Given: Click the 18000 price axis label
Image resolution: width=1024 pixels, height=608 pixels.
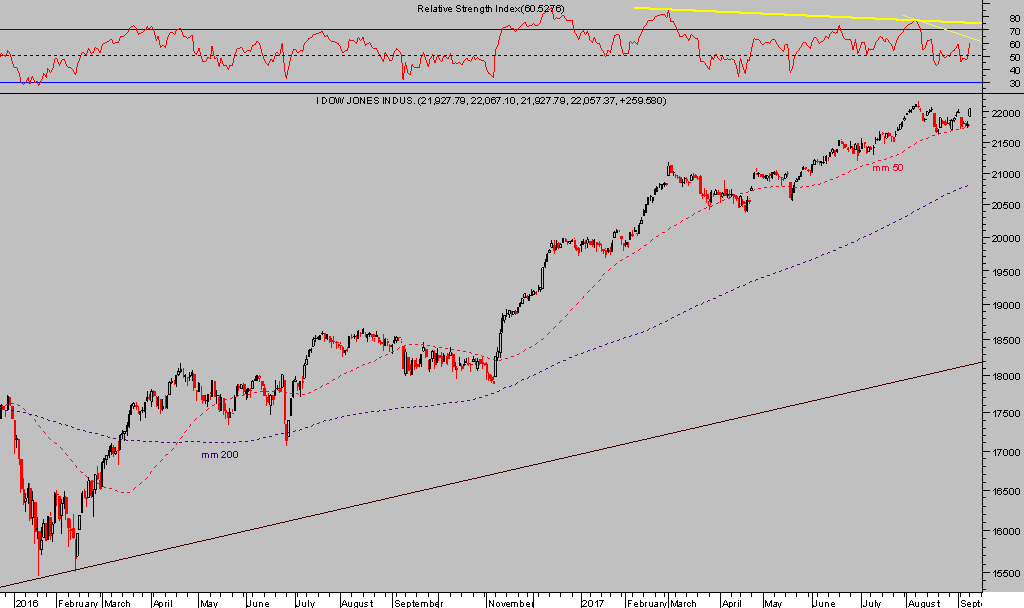Looking at the screenshot, I should (1003, 377).
